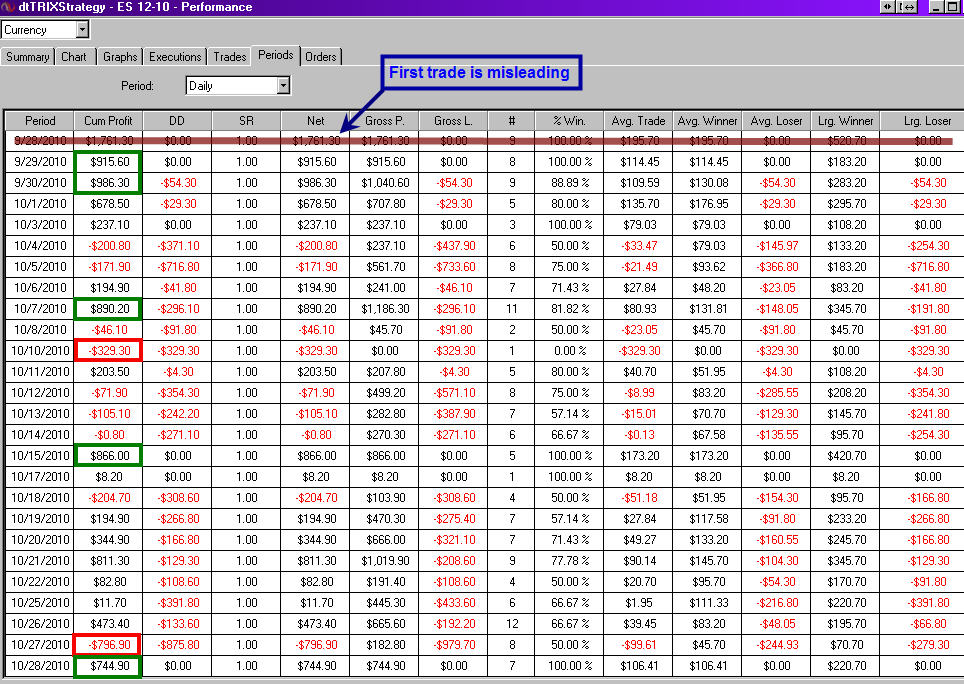Expand the Currency display dropdown arrow
The image size is (964, 684).
pyautogui.click(x=82, y=29)
